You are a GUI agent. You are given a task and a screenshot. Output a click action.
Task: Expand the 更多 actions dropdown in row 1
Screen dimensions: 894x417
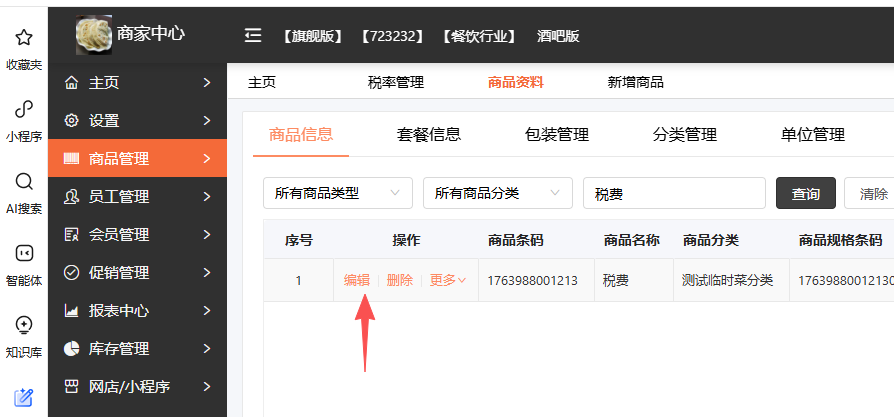click(x=447, y=280)
